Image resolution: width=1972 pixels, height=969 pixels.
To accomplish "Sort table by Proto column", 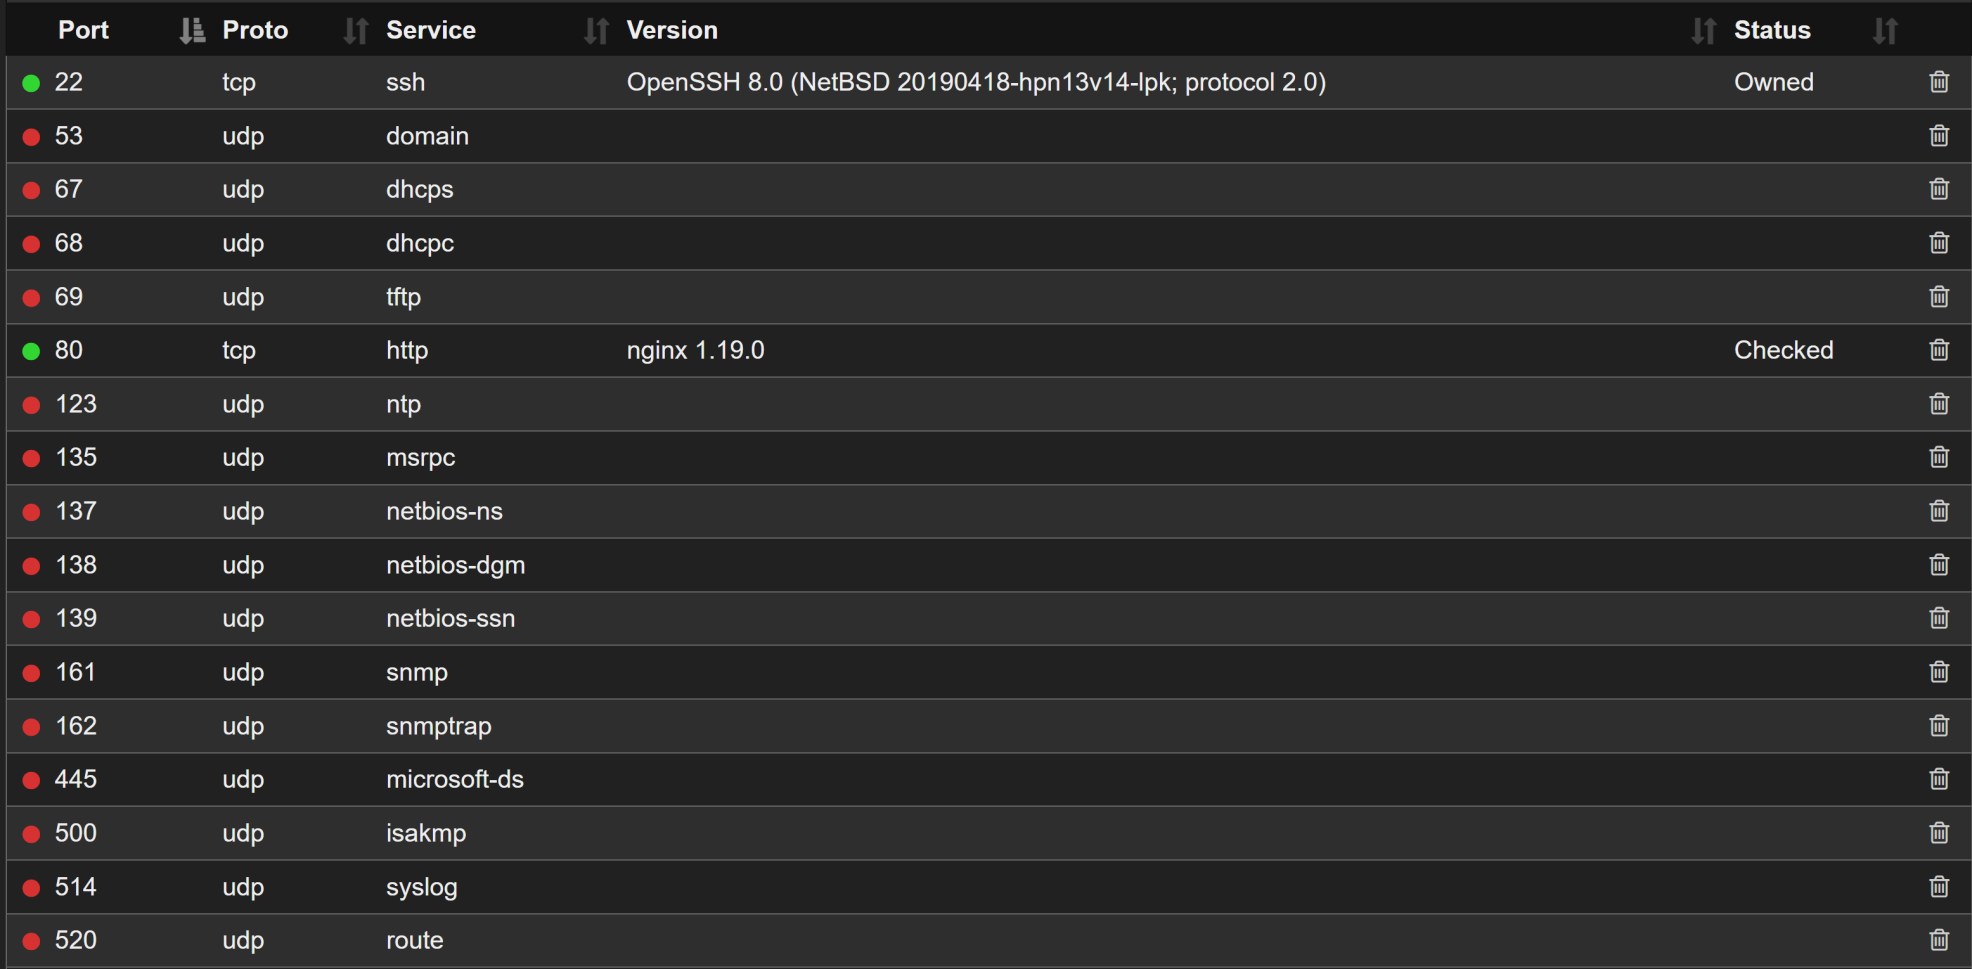I will pos(355,31).
